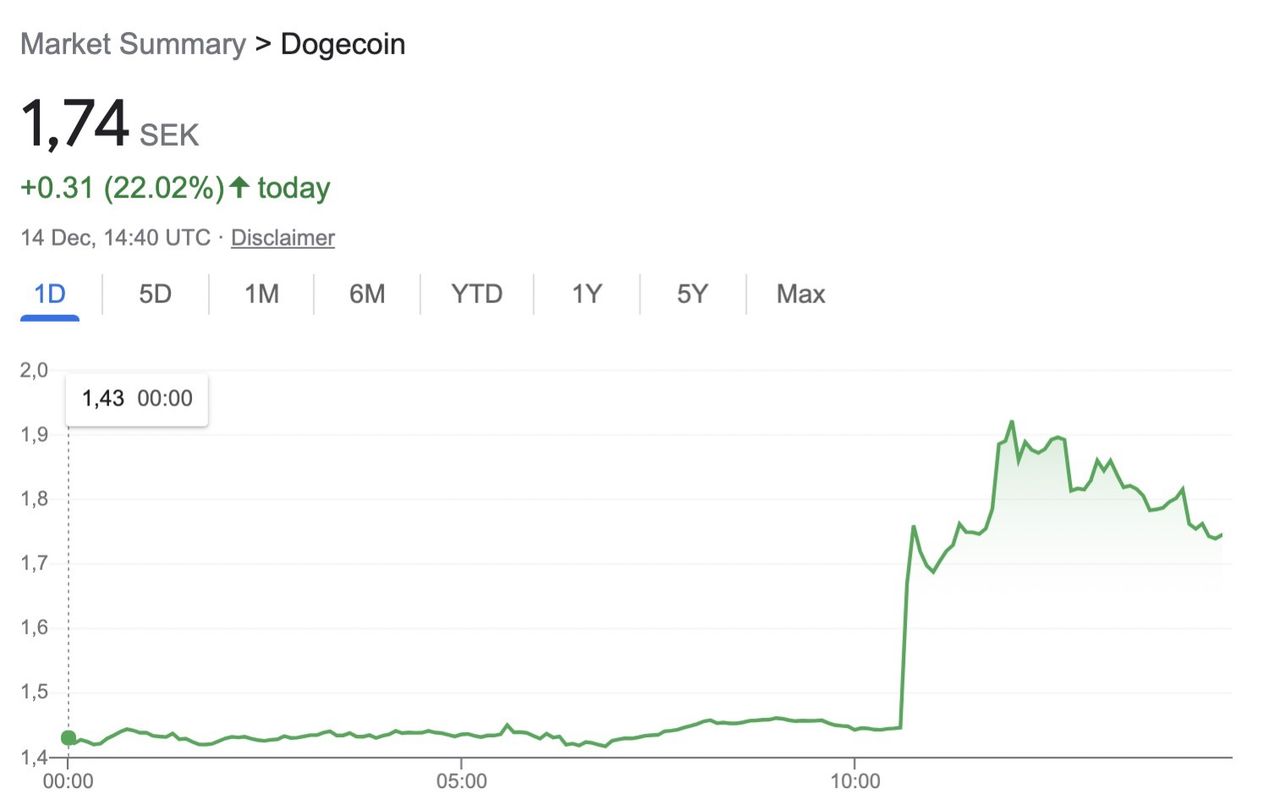View the 5Y price chart
Image resolution: width=1280 pixels, height=805 pixels.
click(x=692, y=294)
